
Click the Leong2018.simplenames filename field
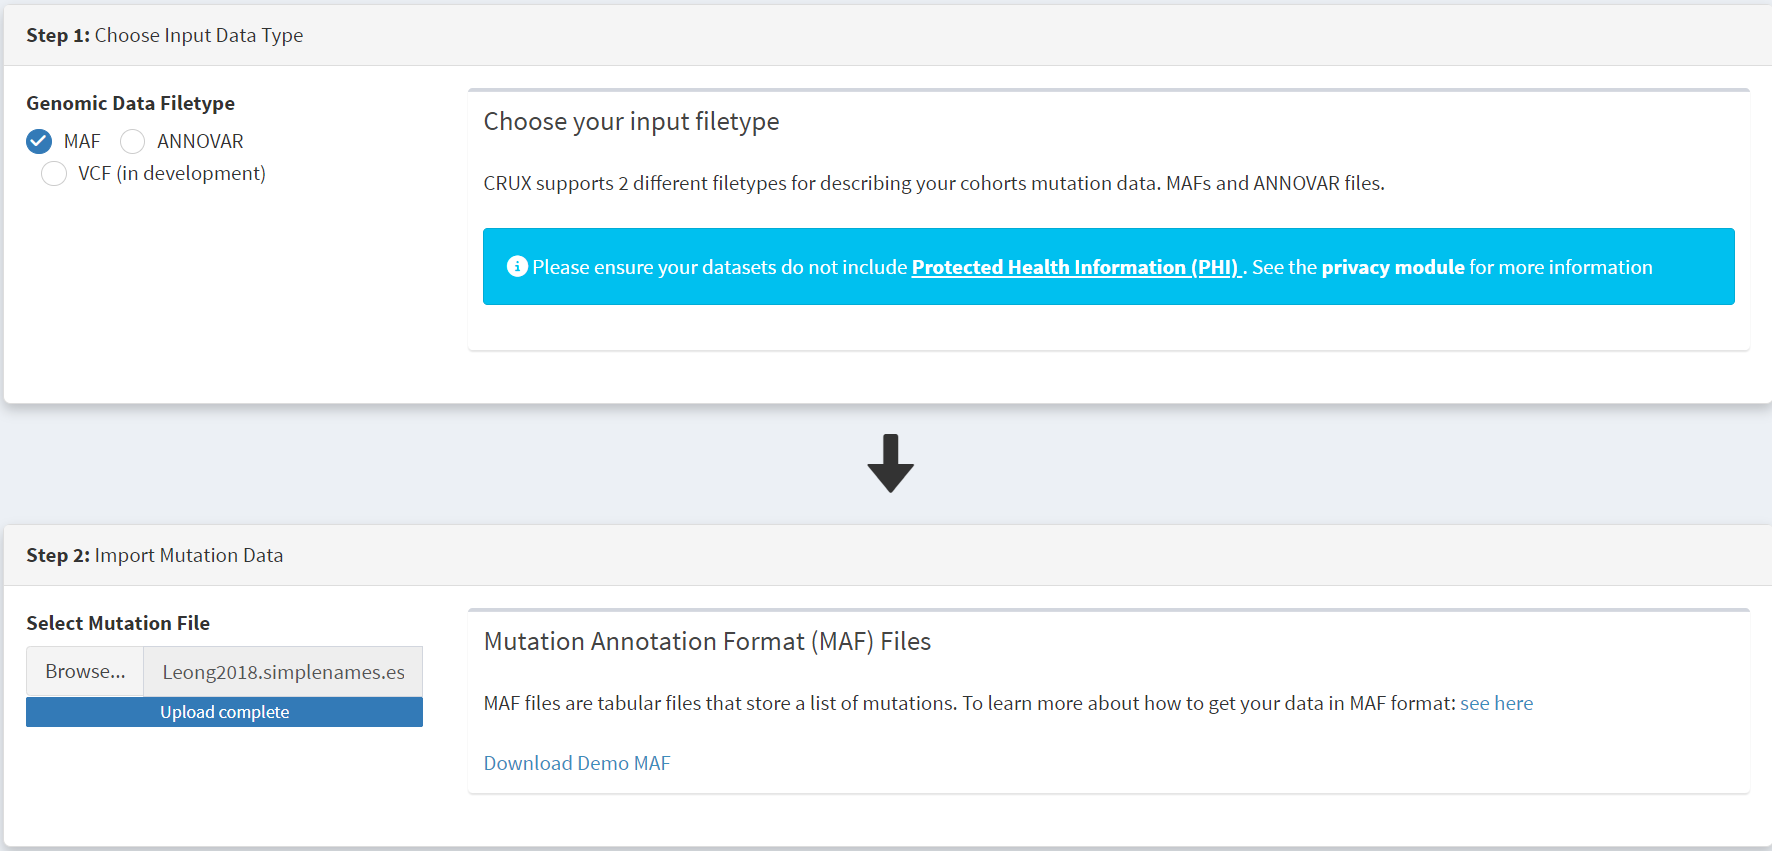pyautogui.click(x=284, y=671)
